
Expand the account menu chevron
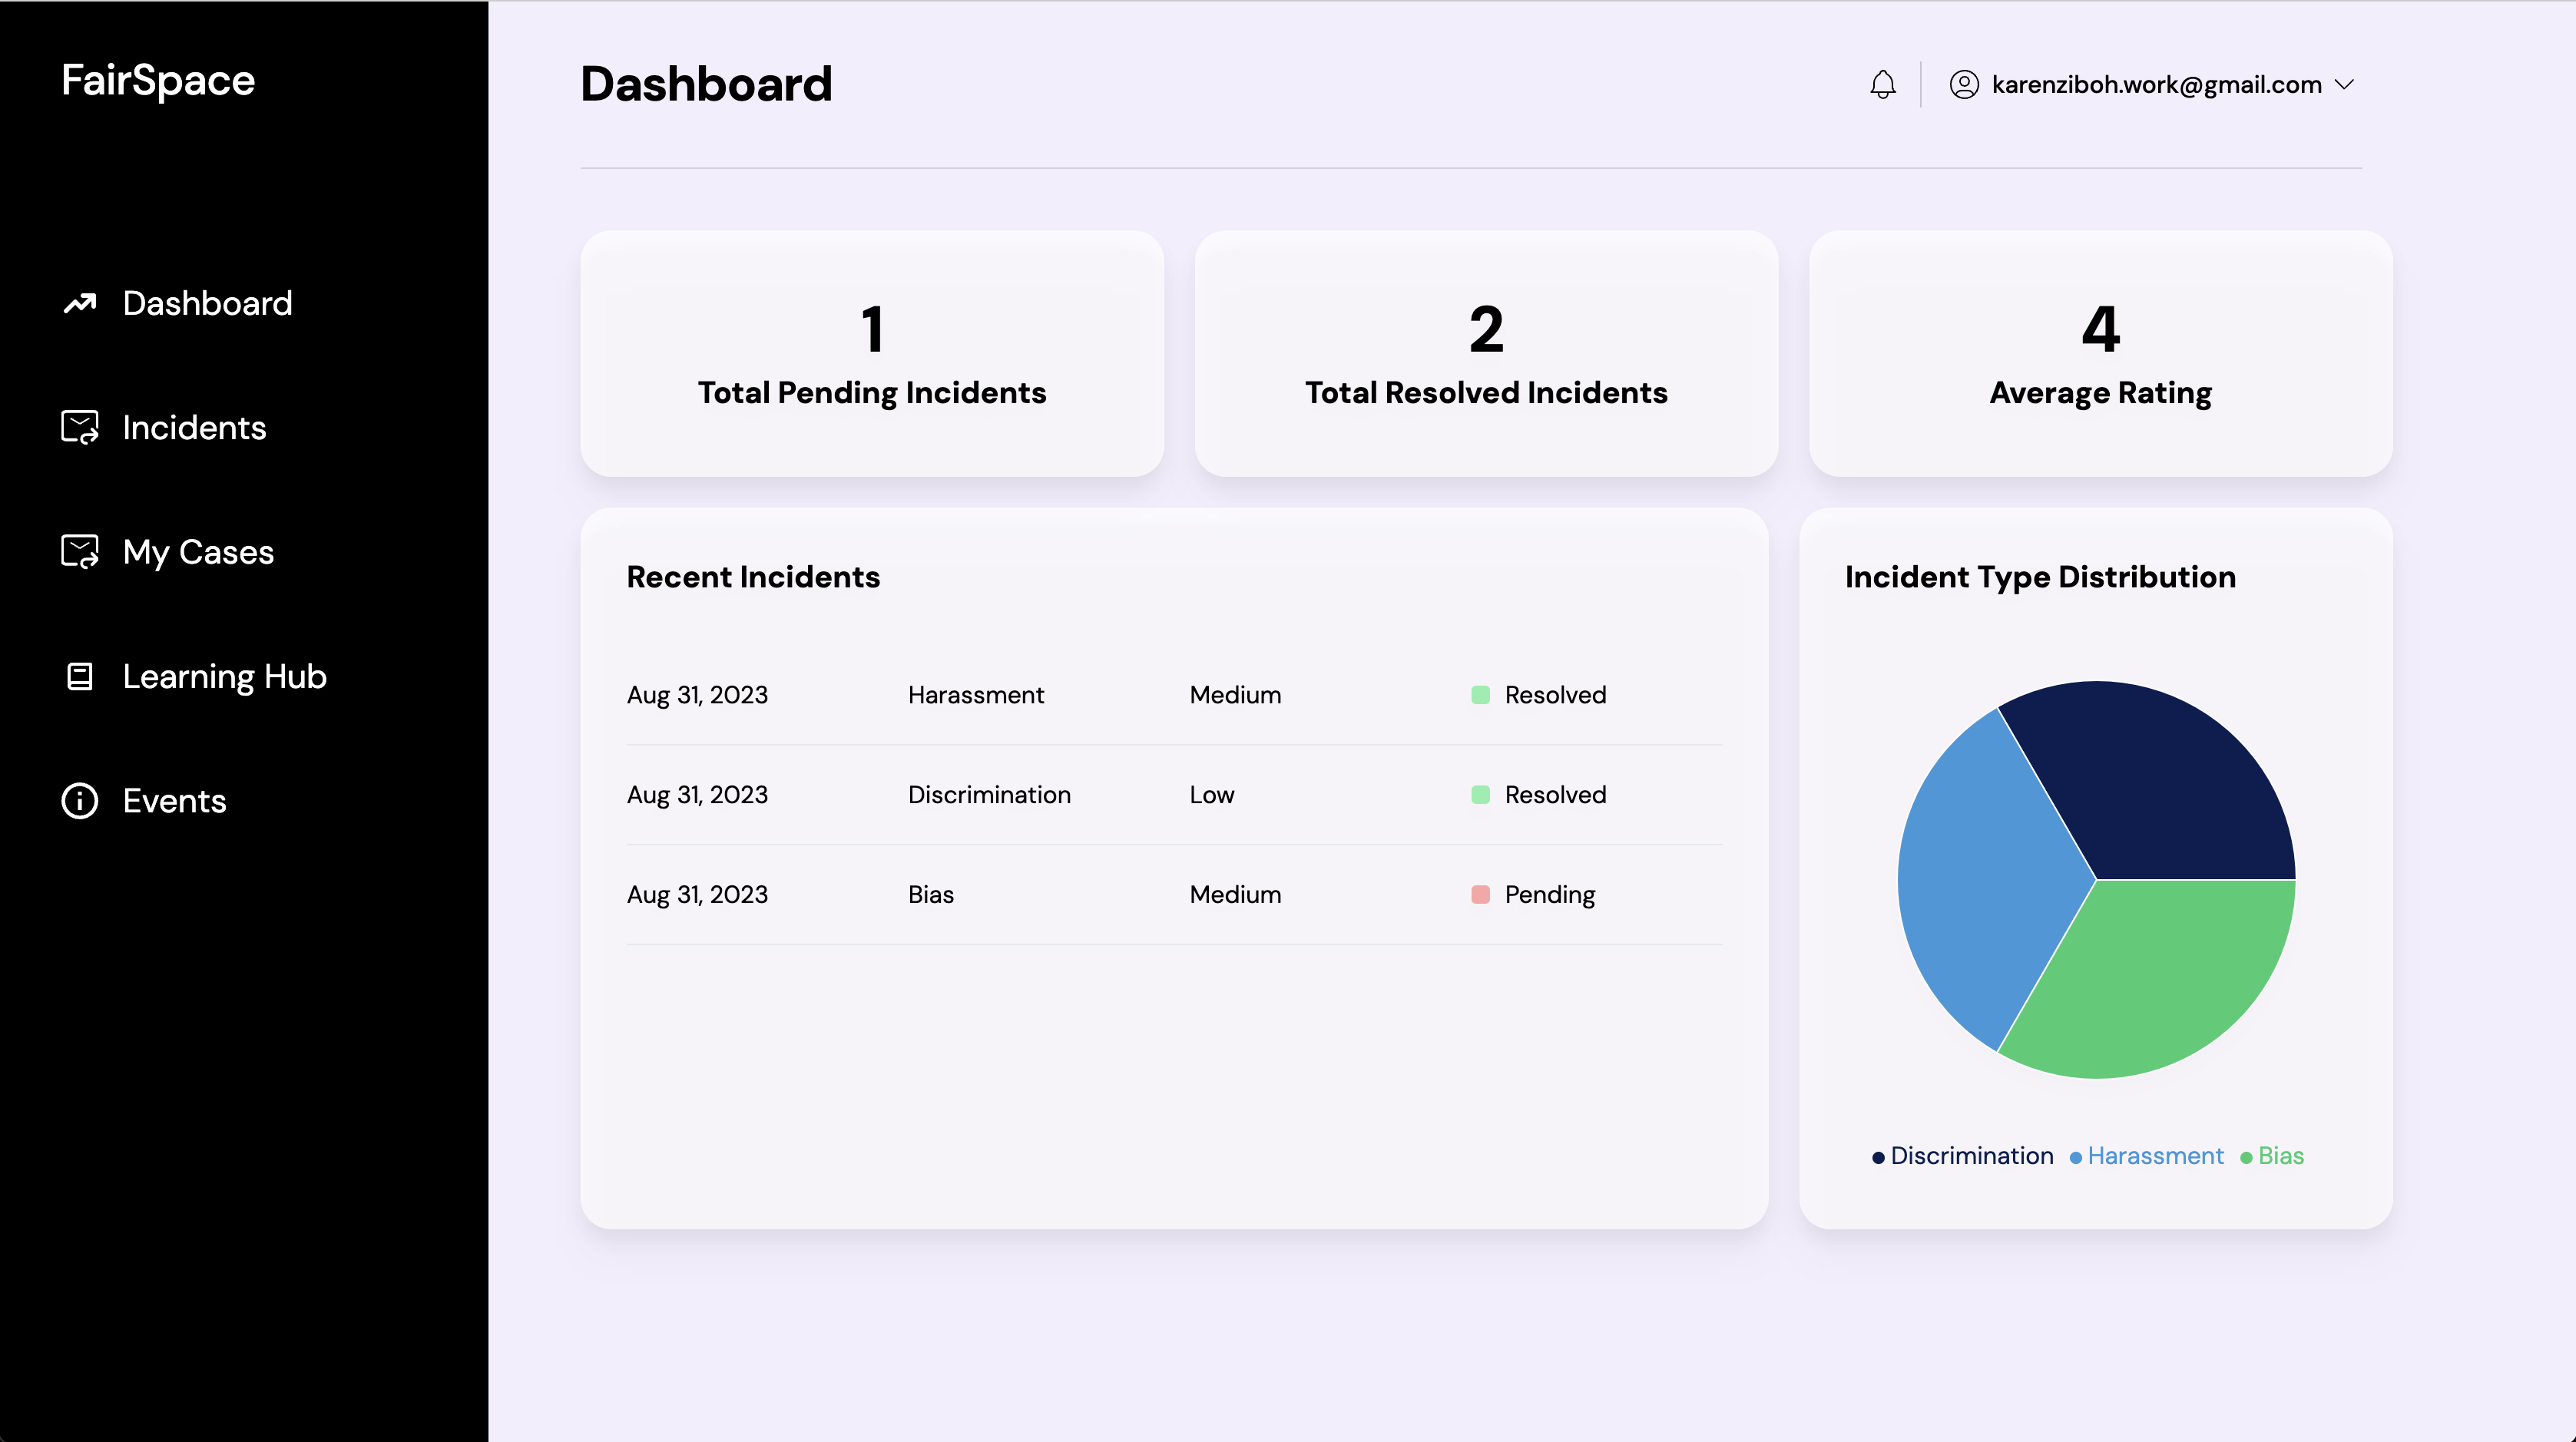pyautogui.click(x=2343, y=85)
